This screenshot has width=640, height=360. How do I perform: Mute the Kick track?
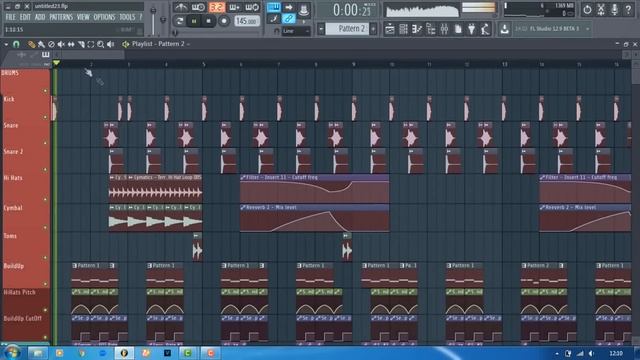[x=45, y=117]
